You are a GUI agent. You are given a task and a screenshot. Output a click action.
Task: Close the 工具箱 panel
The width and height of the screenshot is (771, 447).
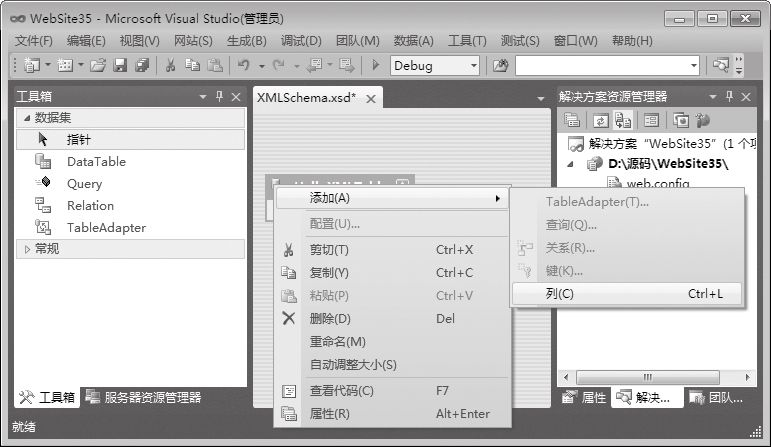coord(236,97)
